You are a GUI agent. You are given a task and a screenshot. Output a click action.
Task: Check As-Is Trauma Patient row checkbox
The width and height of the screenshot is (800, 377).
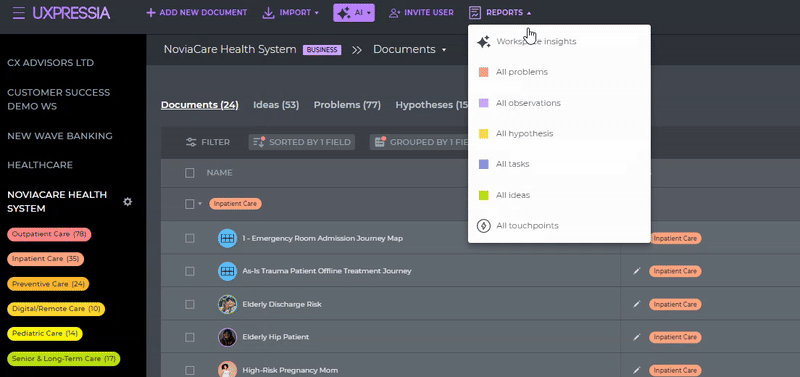point(190,271)
